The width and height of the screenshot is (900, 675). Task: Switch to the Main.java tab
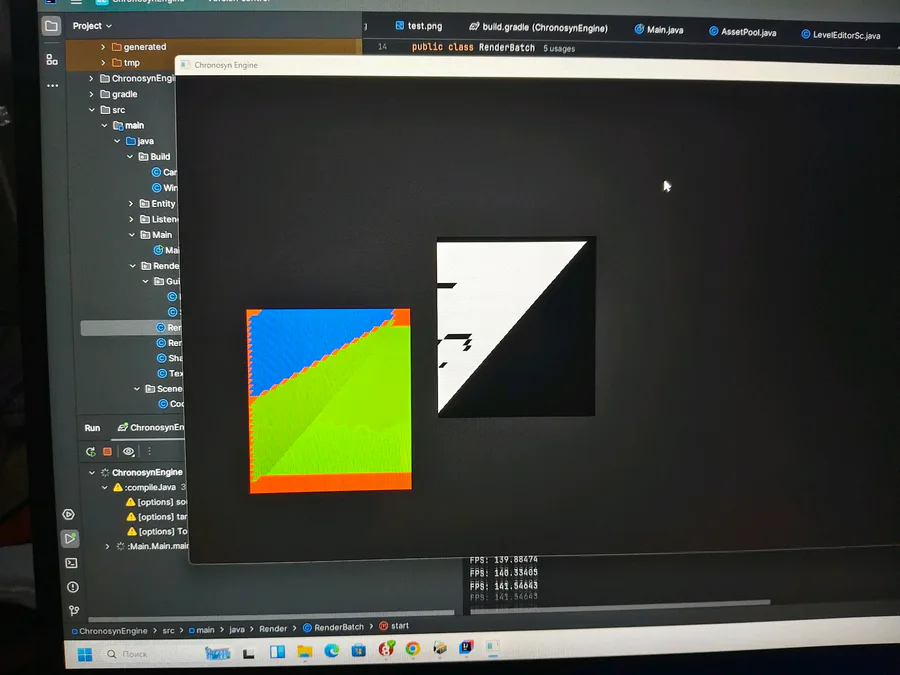pos(659,30)
